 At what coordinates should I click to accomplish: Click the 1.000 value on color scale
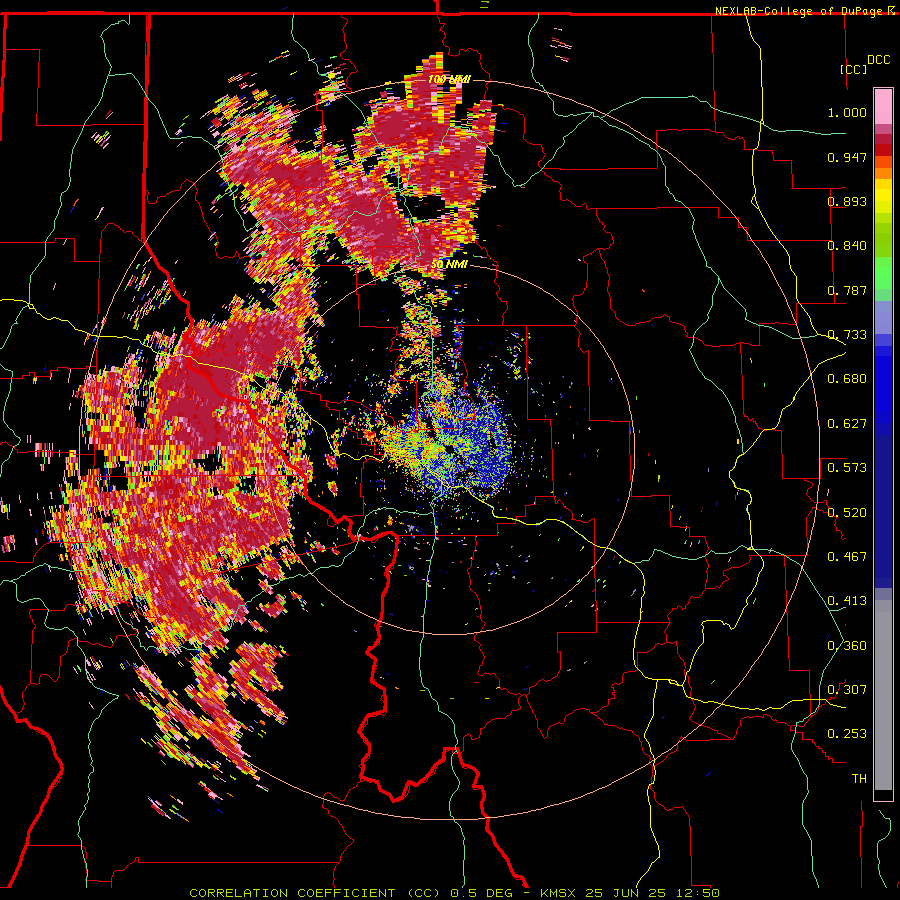click(847, 112)
